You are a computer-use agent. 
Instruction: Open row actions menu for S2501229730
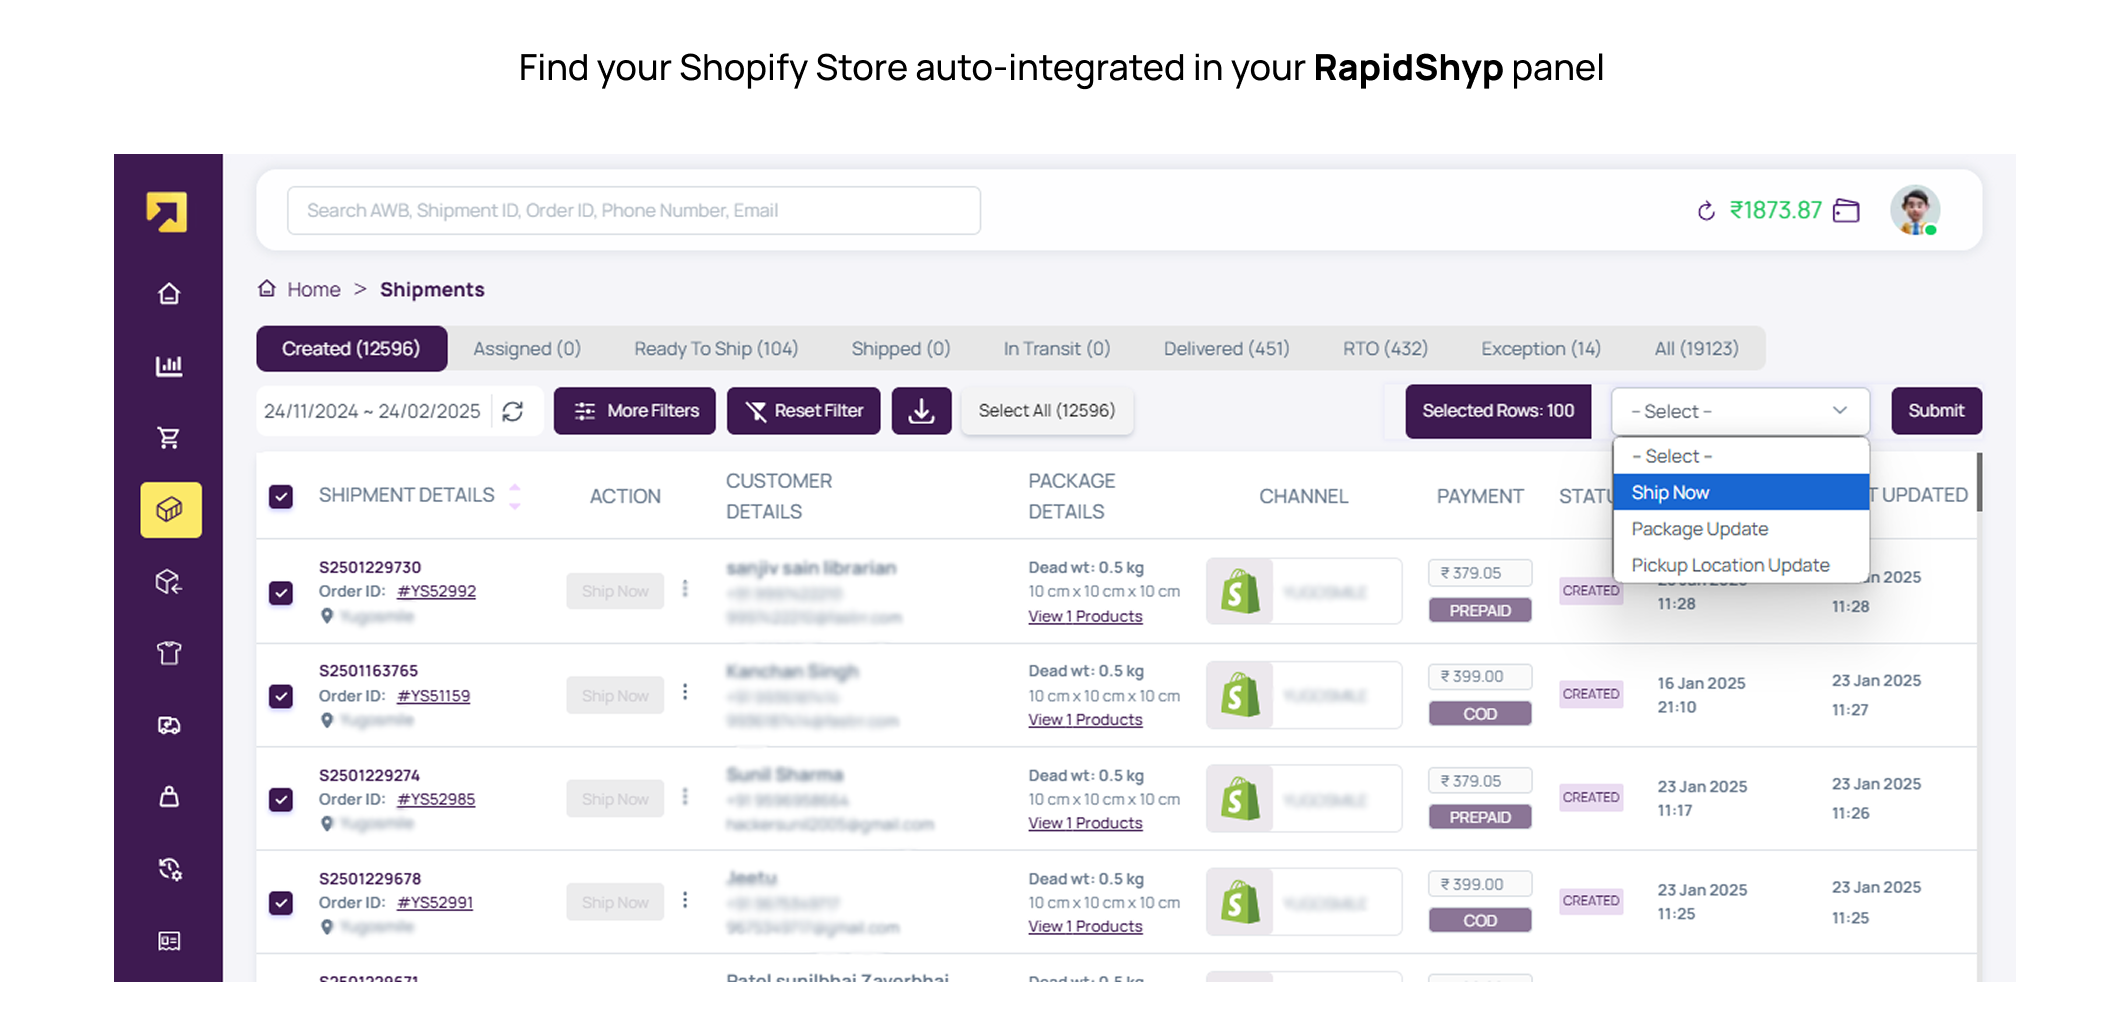[x=685, y=589]
